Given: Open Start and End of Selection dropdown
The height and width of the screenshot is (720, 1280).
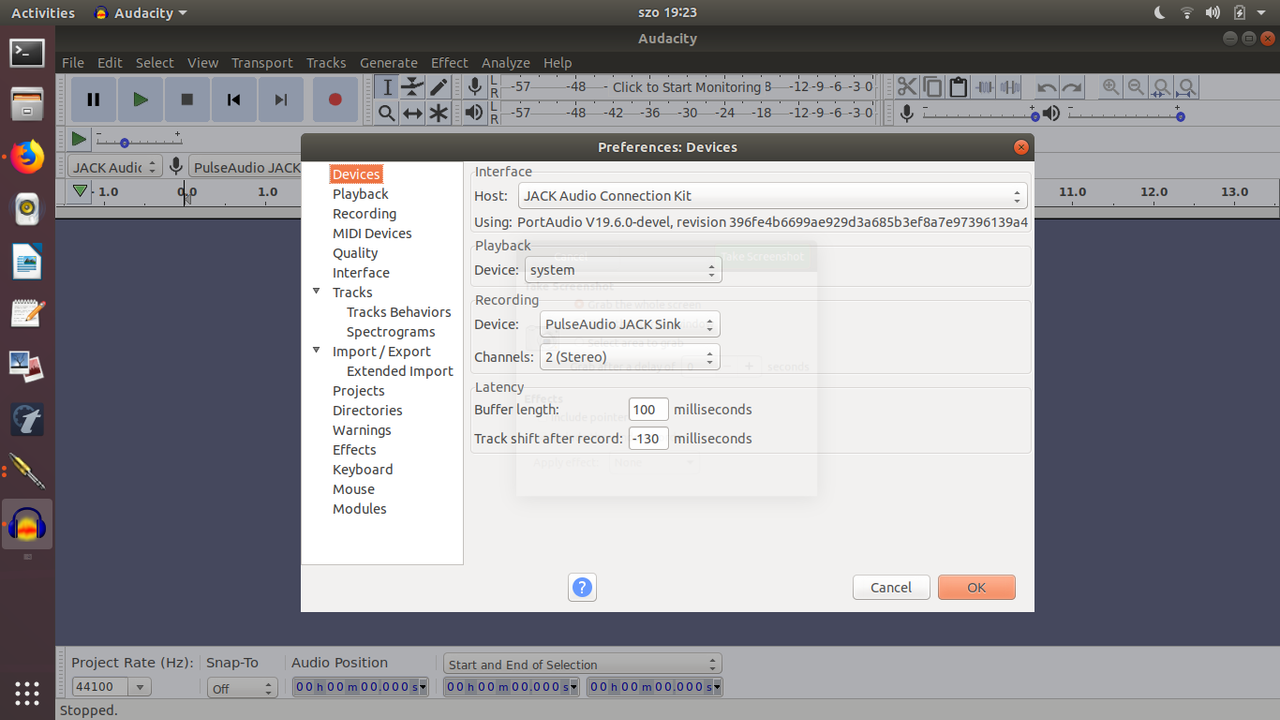Looking at the screenshot, I should coord(582,664).
